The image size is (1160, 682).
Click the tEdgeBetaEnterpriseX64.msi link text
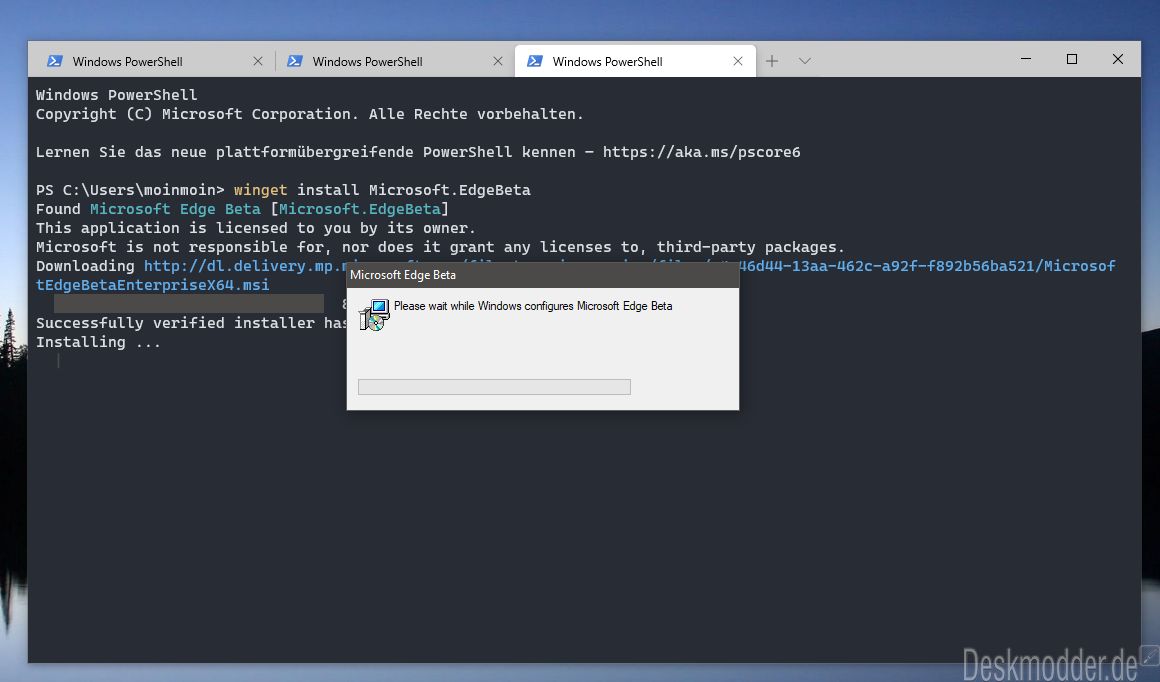(153, 286)
